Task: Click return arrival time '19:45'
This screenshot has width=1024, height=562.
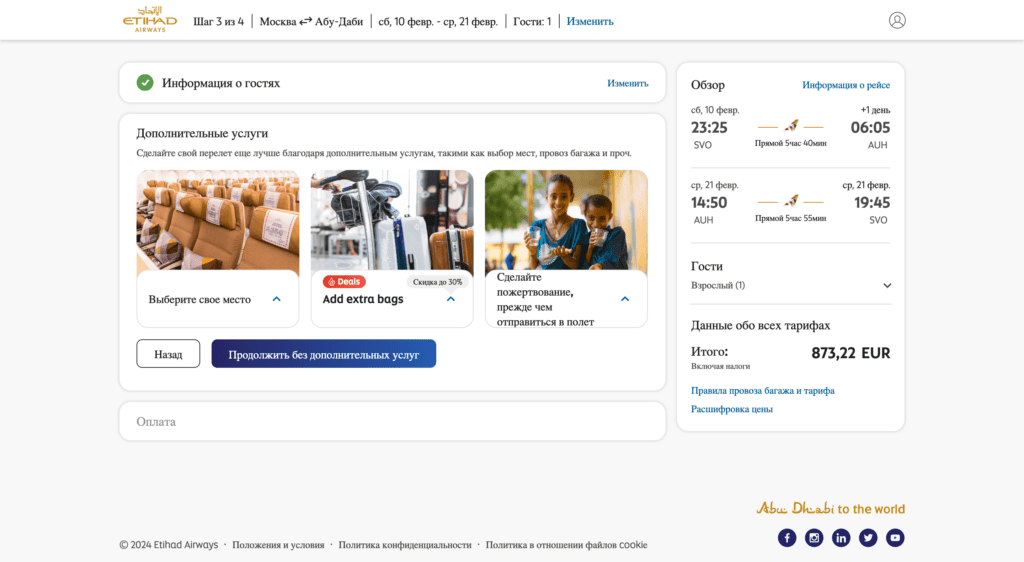Action: point(872,202)
